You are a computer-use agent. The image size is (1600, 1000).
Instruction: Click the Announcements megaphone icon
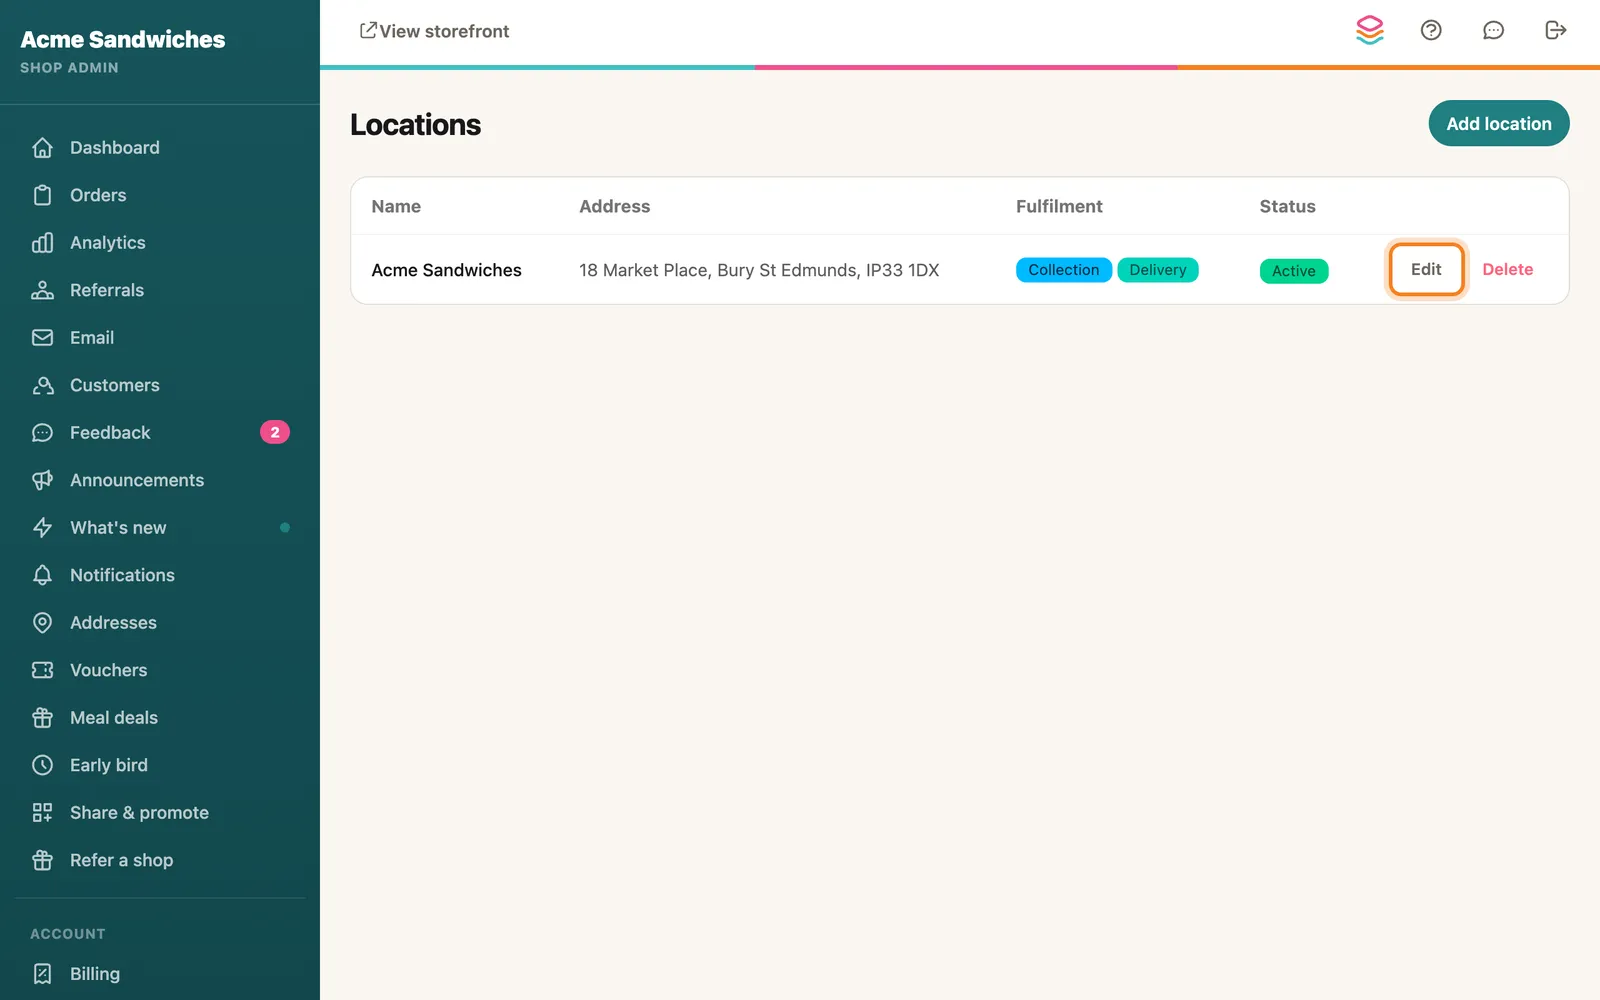[x=42, y=480]
